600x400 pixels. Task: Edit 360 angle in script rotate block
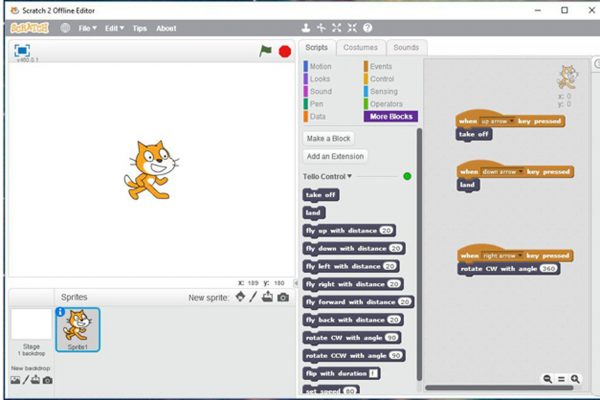pyautogui.click(x=548, y=269)
